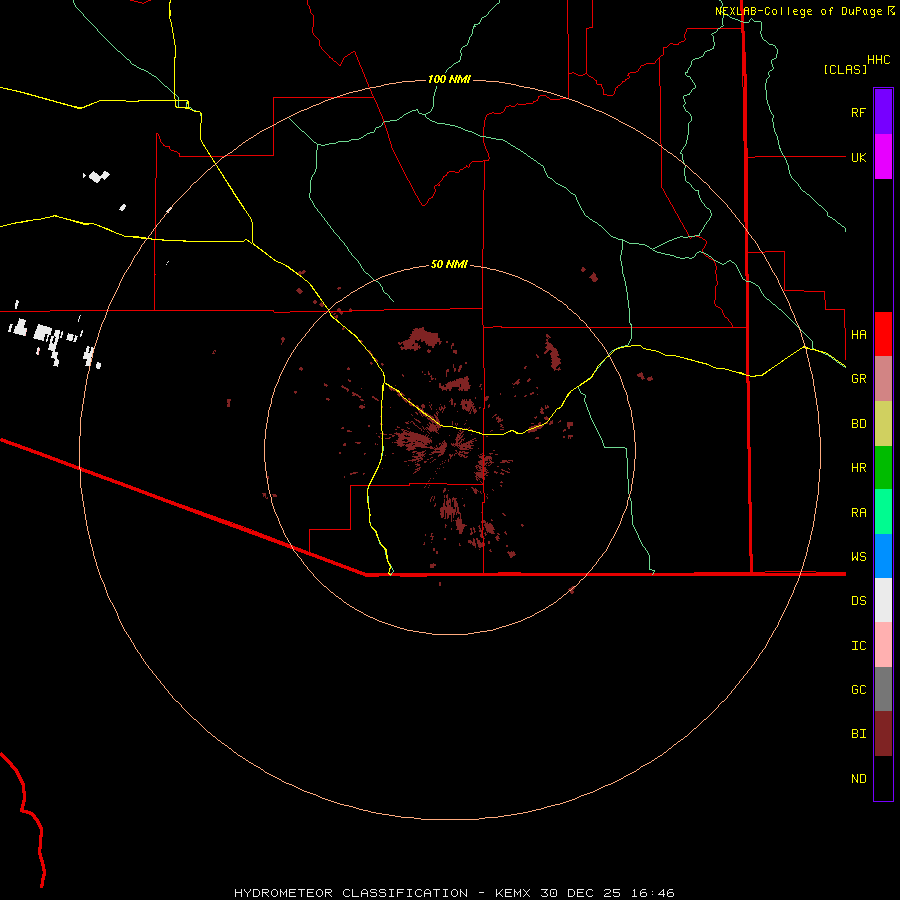Click the GR legend label
Image resolution: width=900 pixels, height=900 pixels.
tap(858, 379)
